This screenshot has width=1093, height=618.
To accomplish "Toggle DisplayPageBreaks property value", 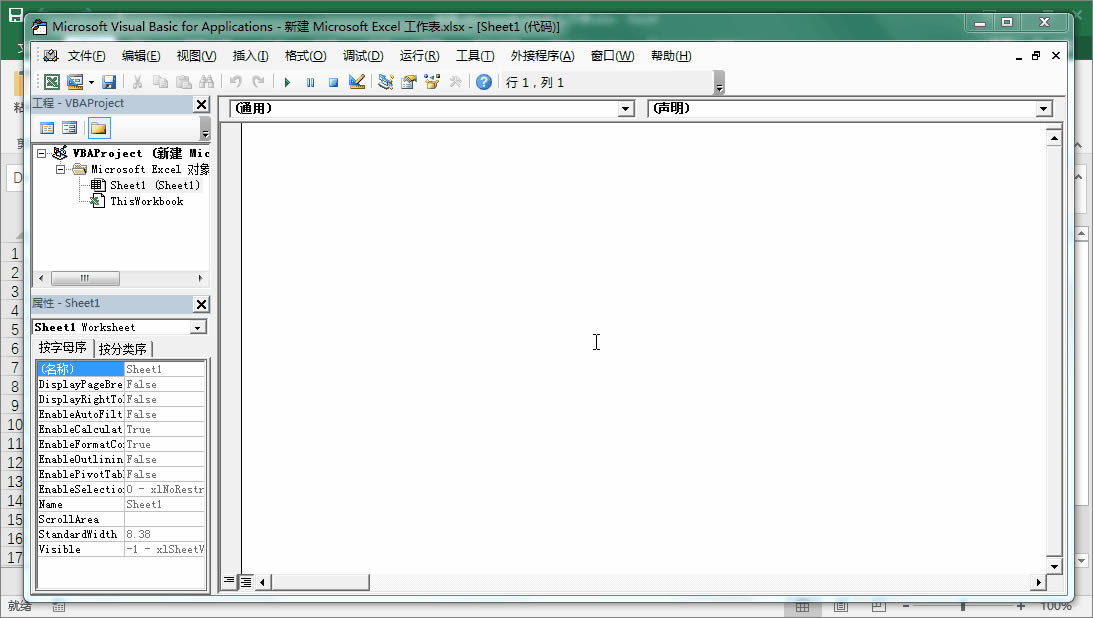I will (x=164, y=383).
